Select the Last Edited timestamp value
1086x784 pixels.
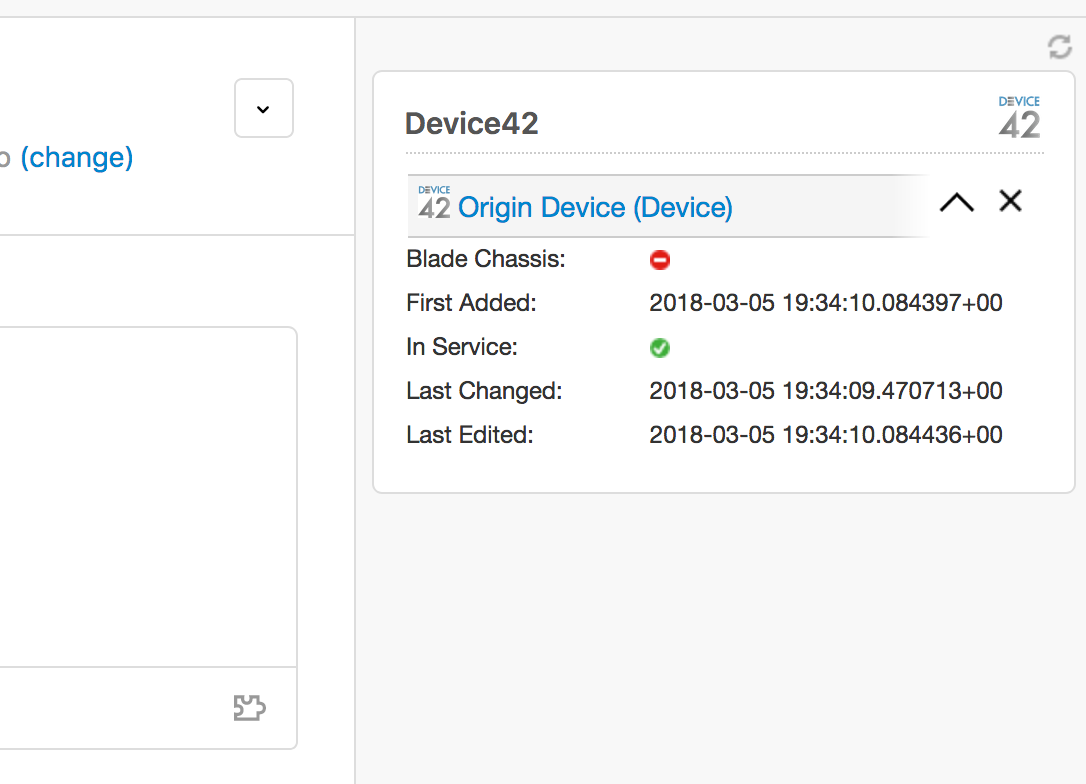click(826, 435)
